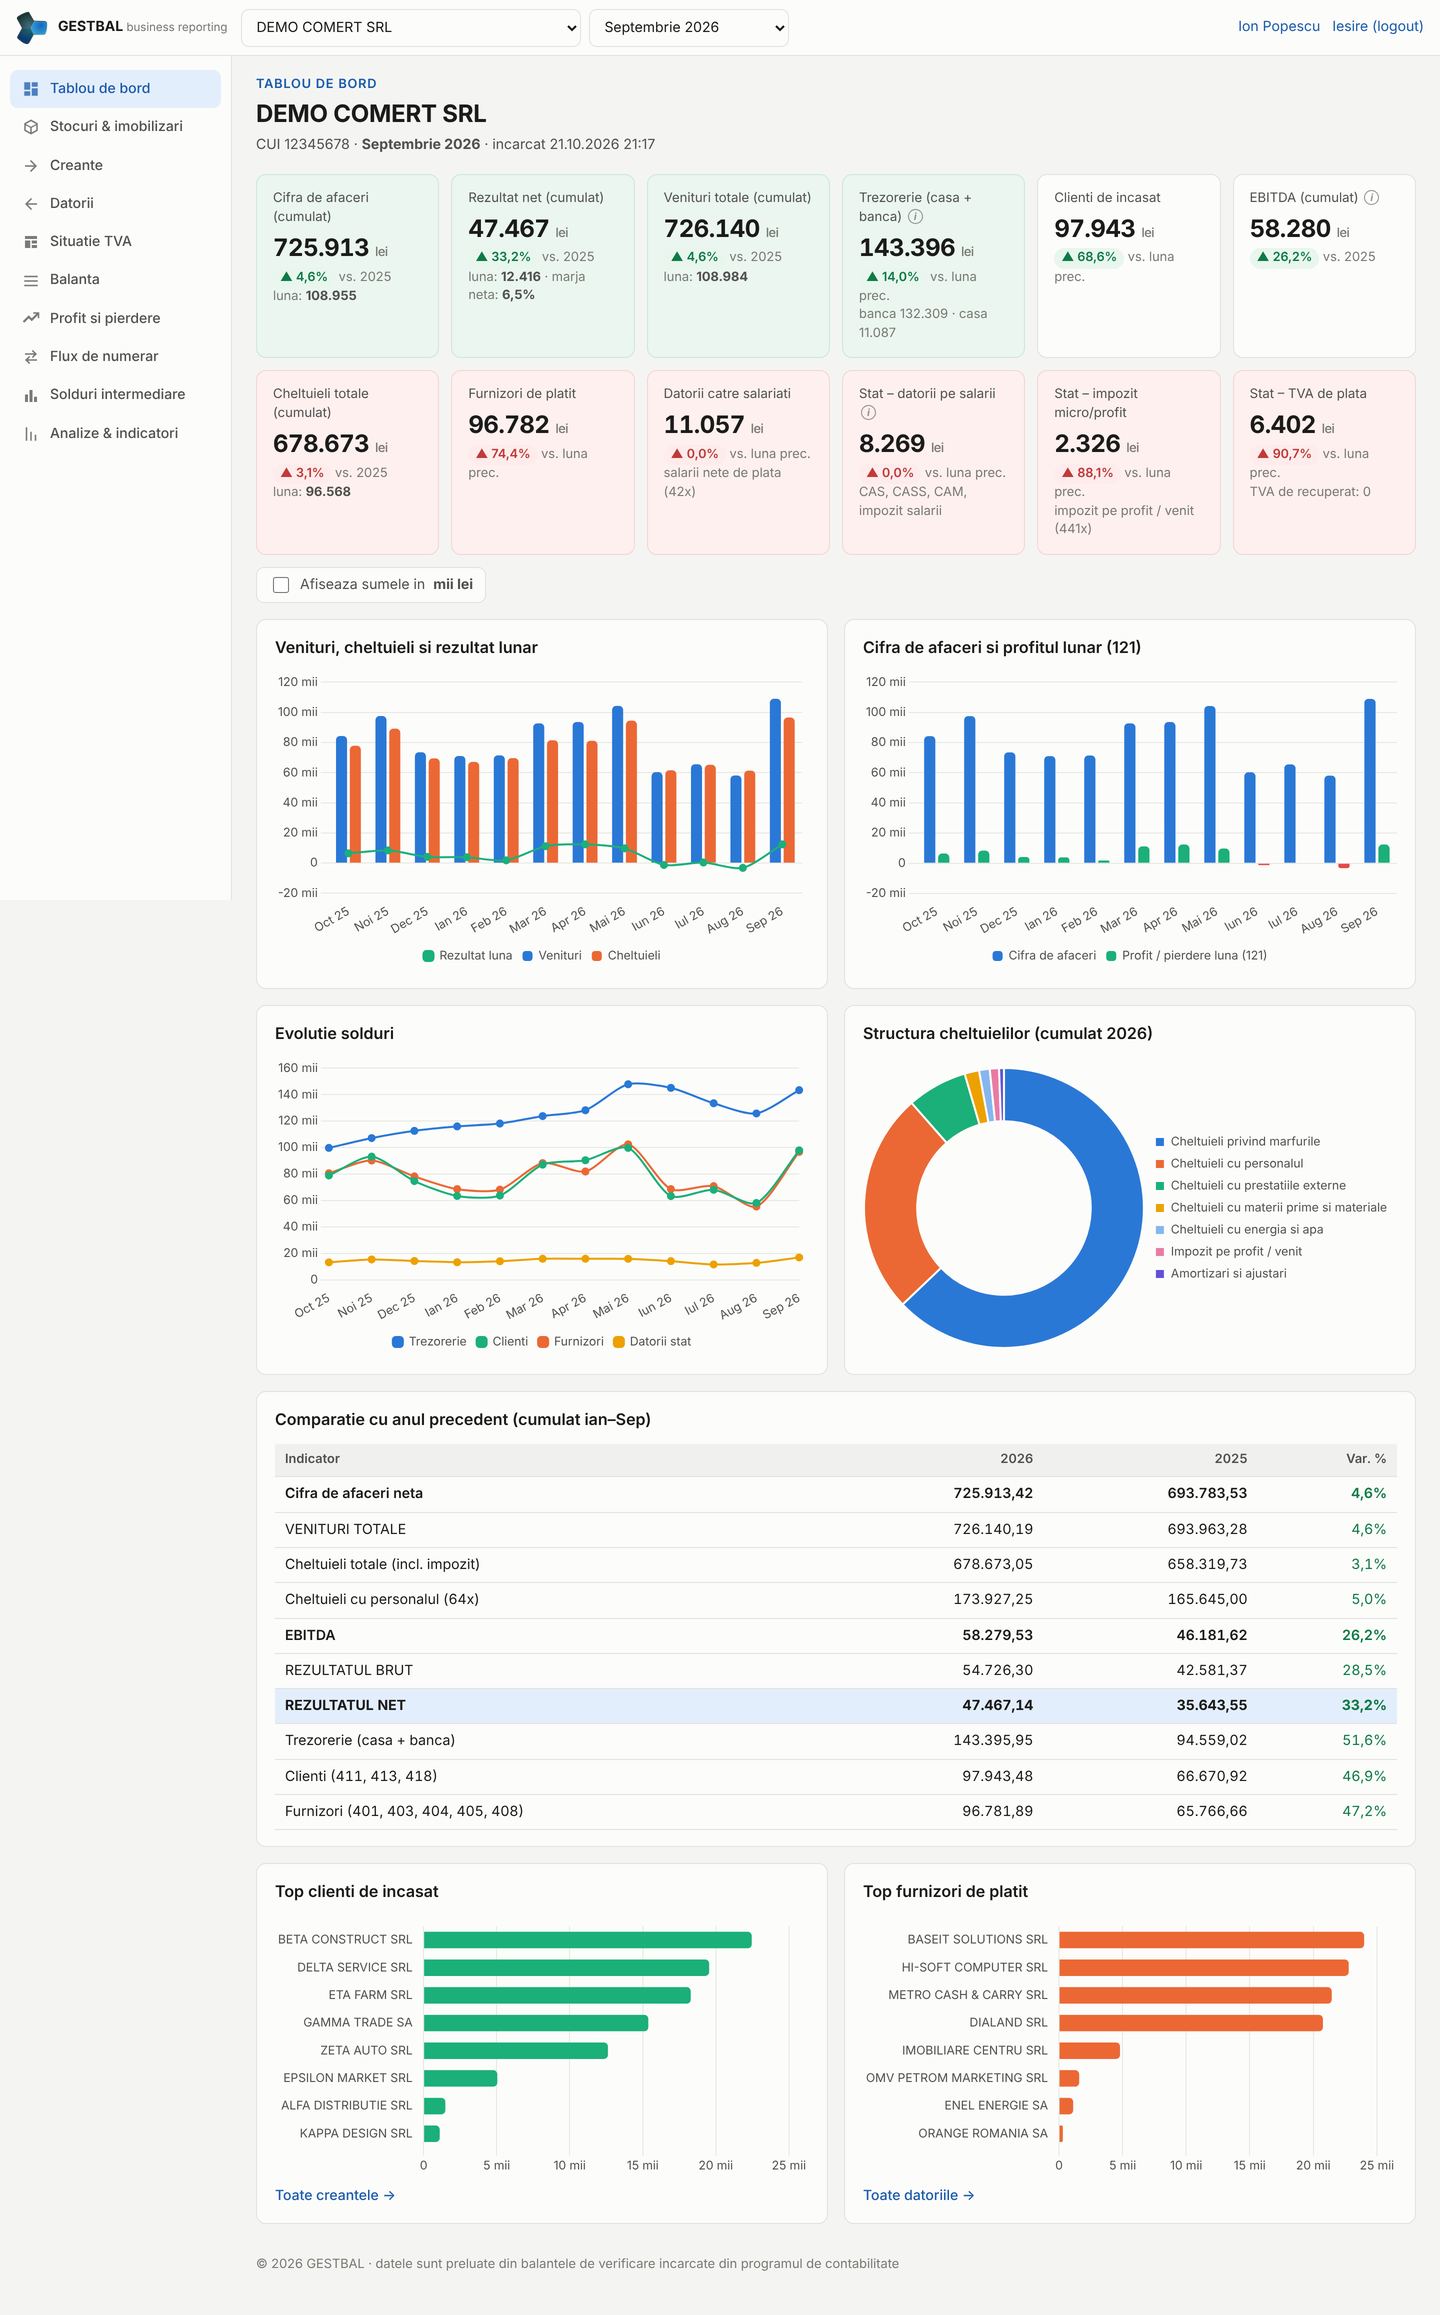1440x2315 pixels.
Task: Click info icon on Stat – datorii pe salarii
Action: click(x=868, y=413)
